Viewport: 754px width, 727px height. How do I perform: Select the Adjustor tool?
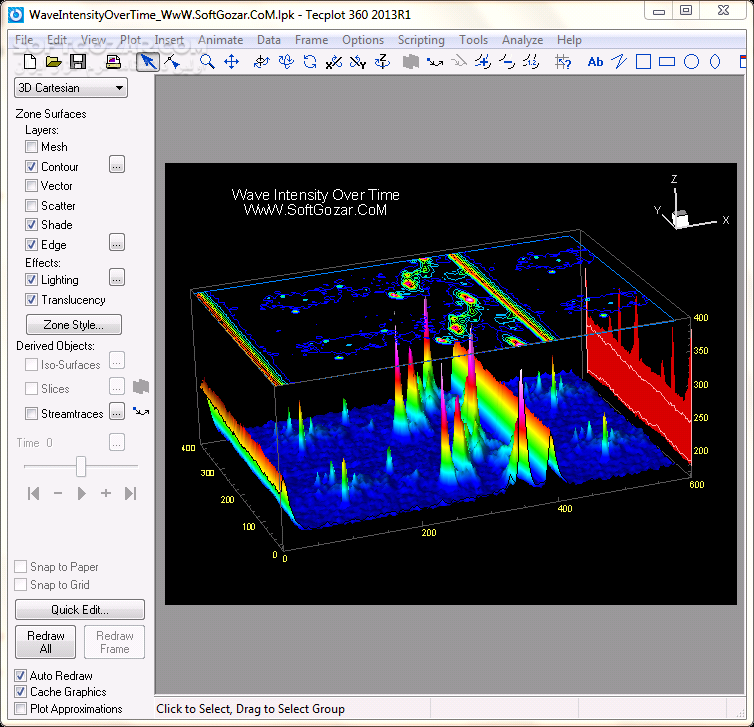pyautogui.click(x=172, y=62)
